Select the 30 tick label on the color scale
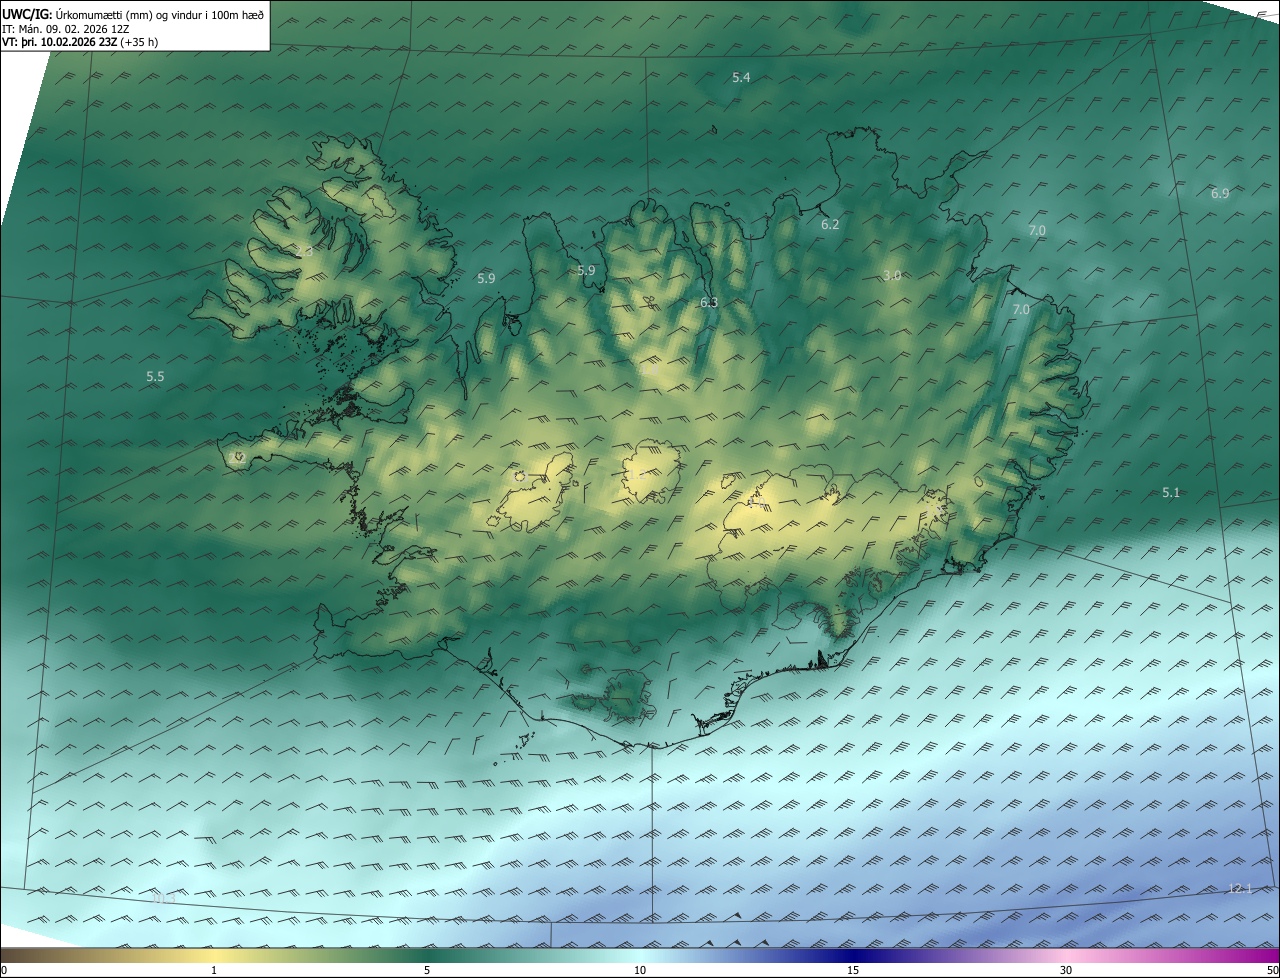 (x=1066, y=970)
